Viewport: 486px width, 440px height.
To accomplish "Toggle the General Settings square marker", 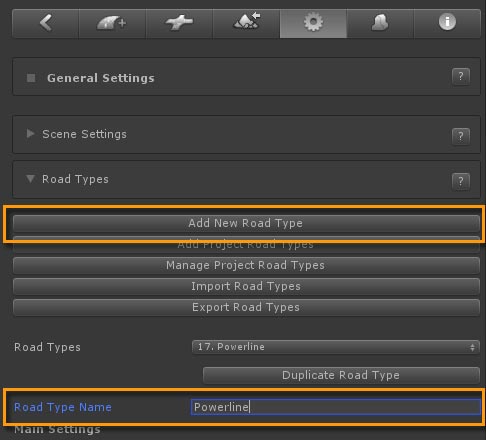I will click(31, 78).
